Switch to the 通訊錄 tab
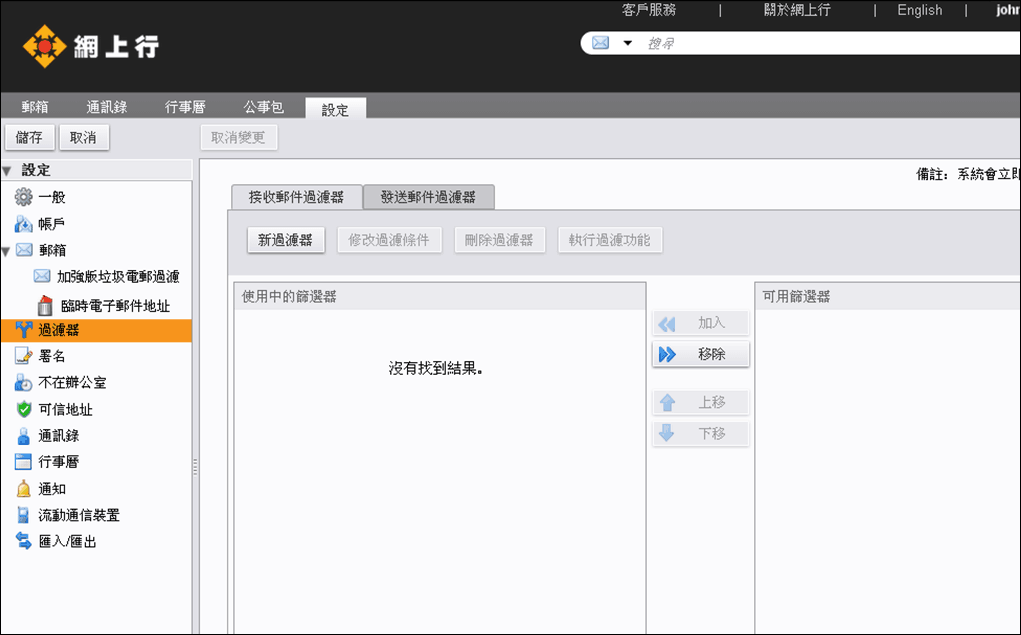 click(x=107, y=107)
